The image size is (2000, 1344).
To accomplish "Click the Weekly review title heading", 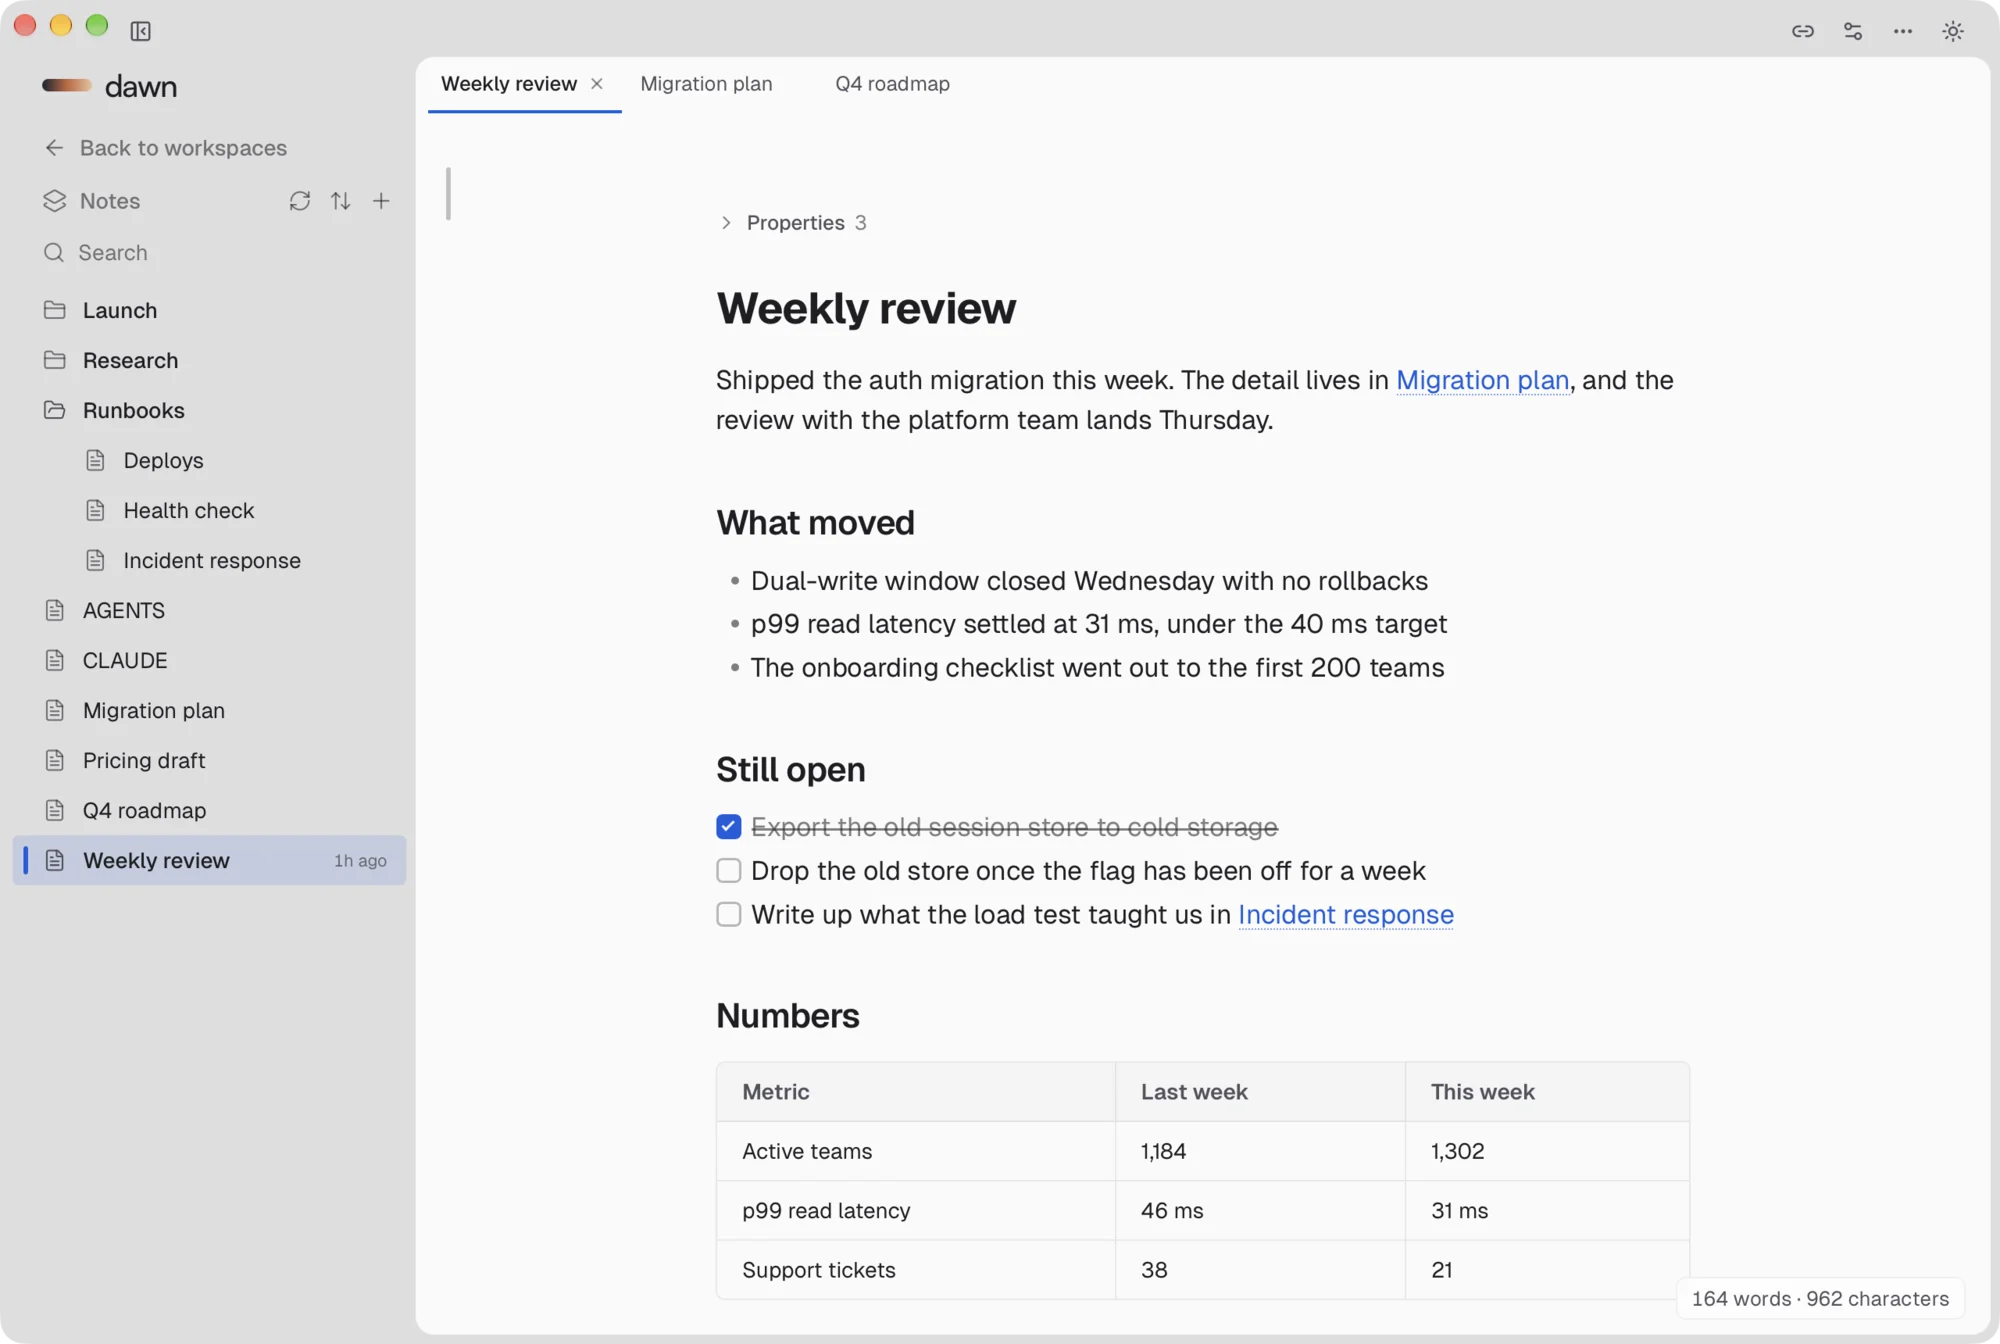I will 866,308.
